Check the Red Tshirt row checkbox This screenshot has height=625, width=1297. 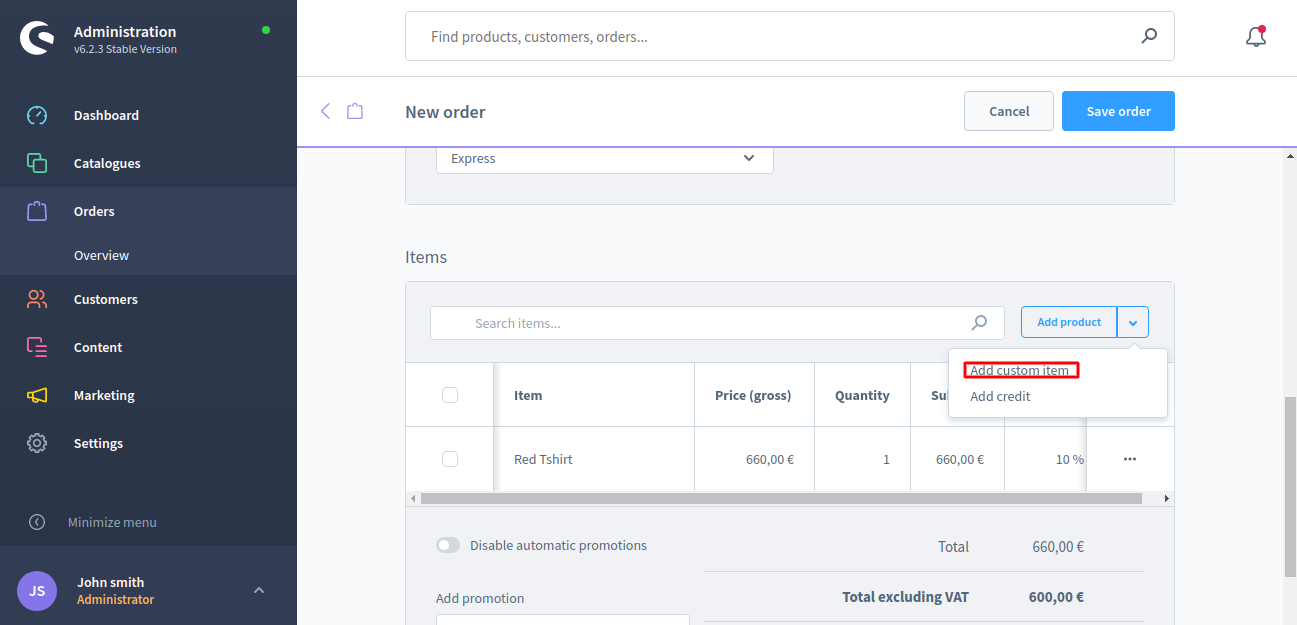(x=450, y=459)
